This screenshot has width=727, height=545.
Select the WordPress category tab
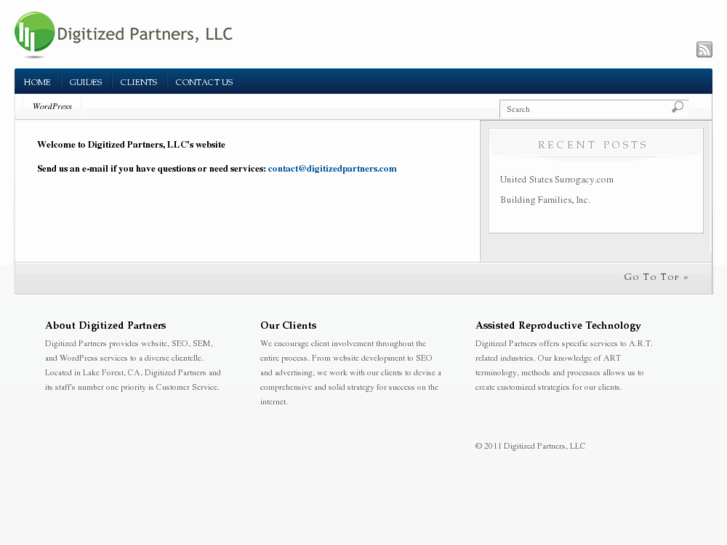52,106
